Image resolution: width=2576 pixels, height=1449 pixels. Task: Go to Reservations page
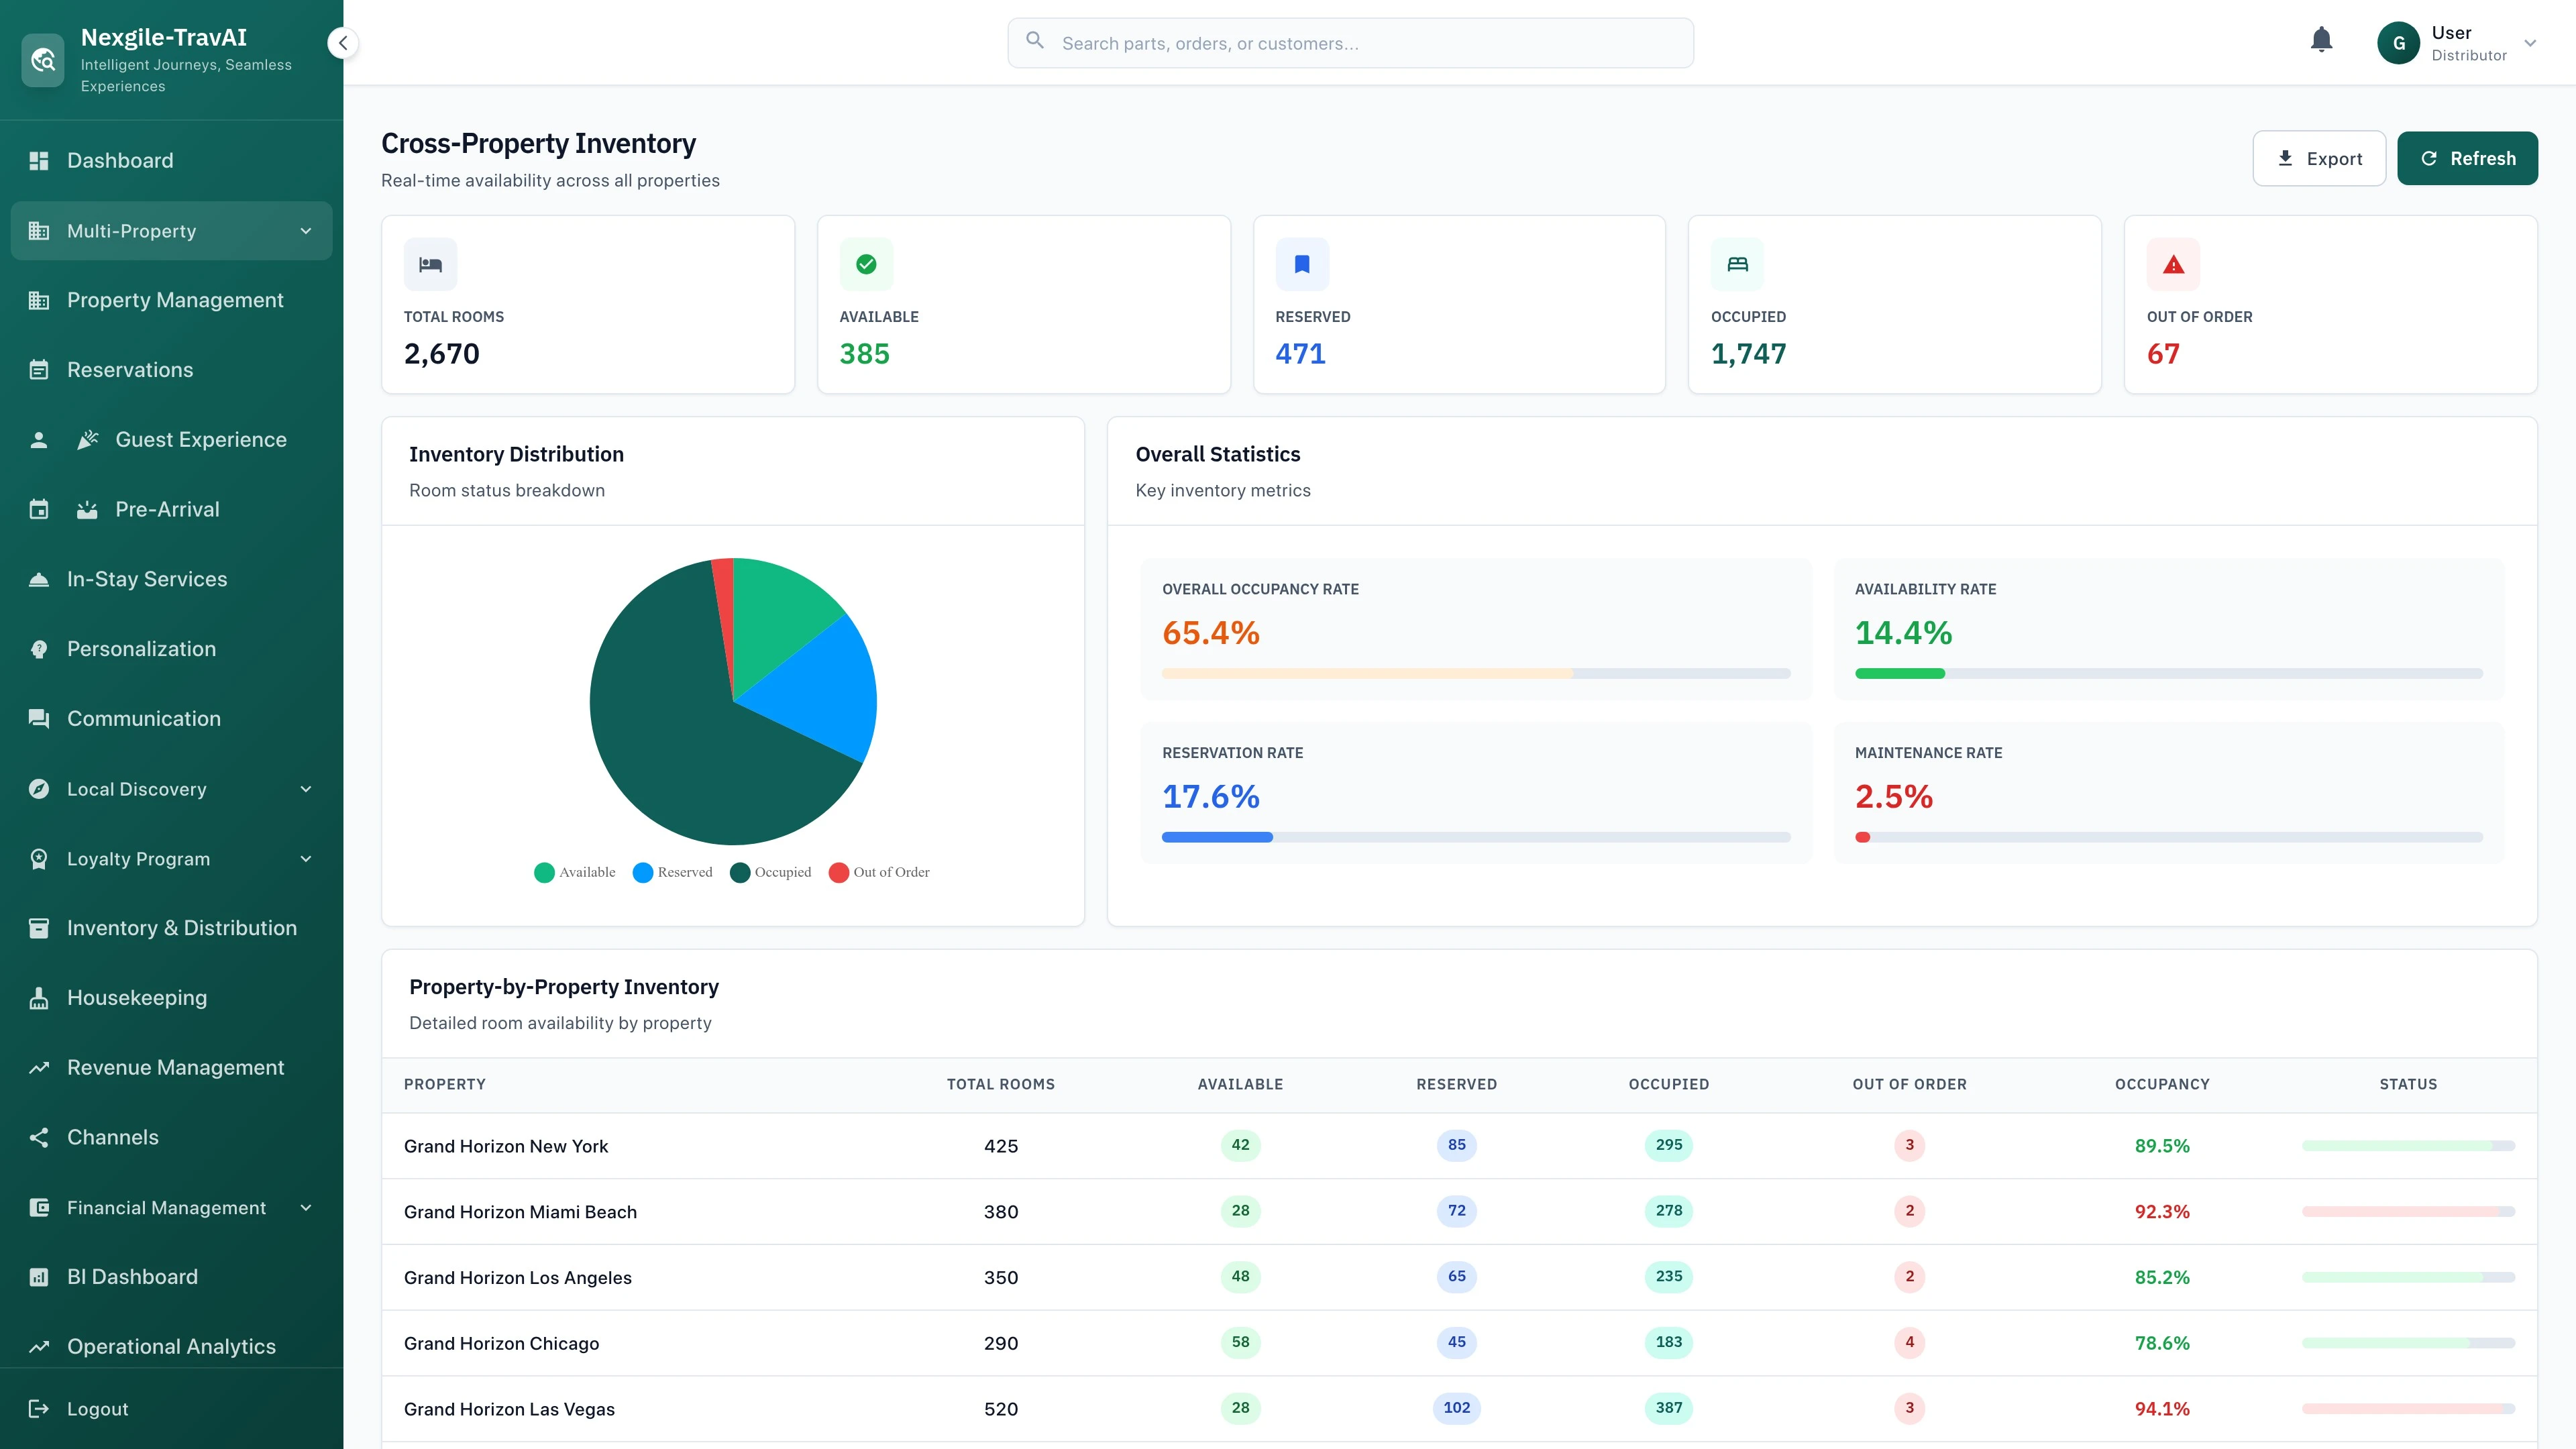tap(130, 370)
